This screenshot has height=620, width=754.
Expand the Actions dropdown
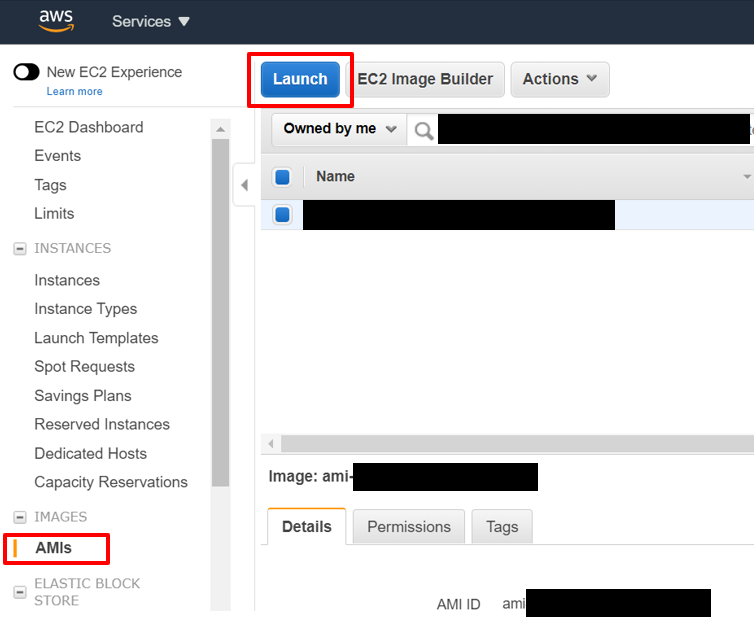560,79
